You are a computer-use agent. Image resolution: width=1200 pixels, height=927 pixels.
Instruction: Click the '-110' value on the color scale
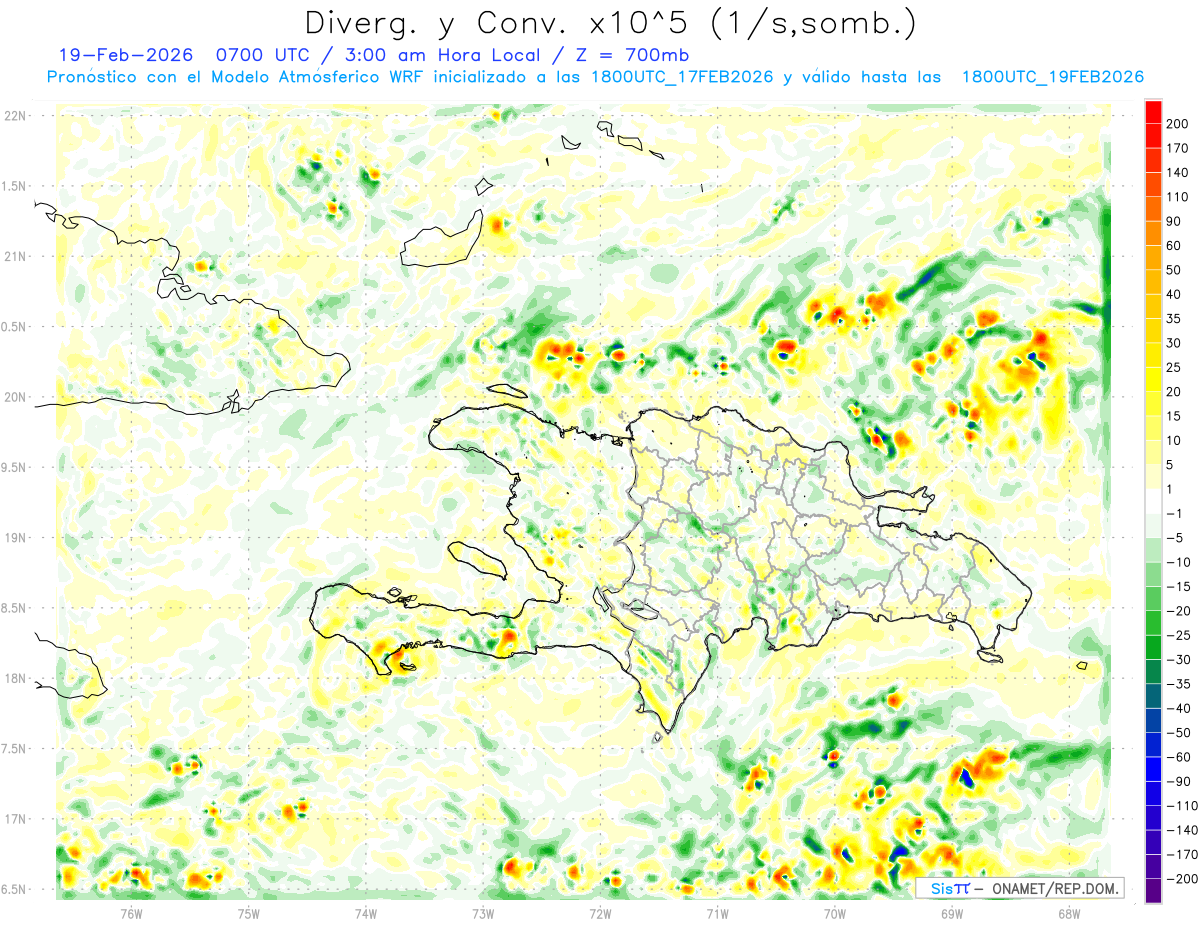[1181, 806]
